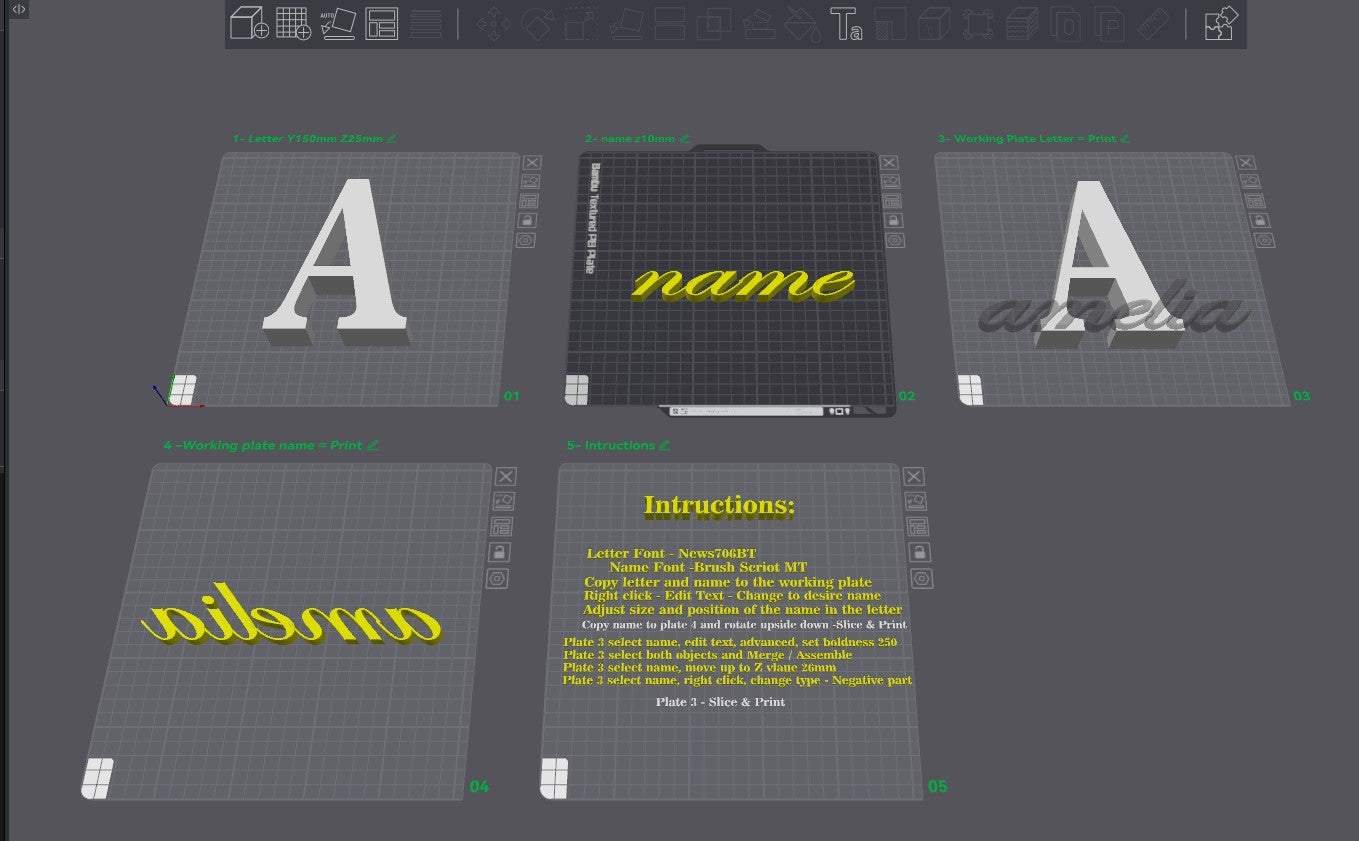The image size is (1359, 841).
Task: Auto orient objects on plate 05
Action: [915, 501]
